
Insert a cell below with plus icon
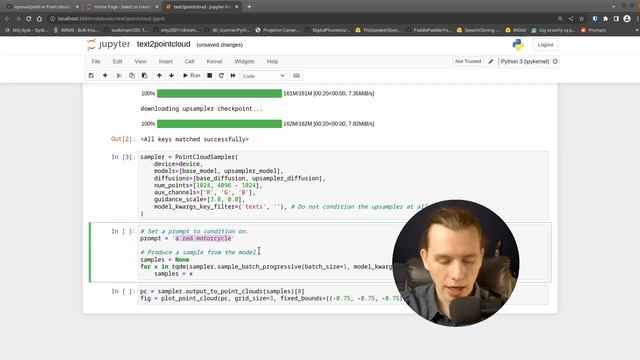(x=105, y=76)
